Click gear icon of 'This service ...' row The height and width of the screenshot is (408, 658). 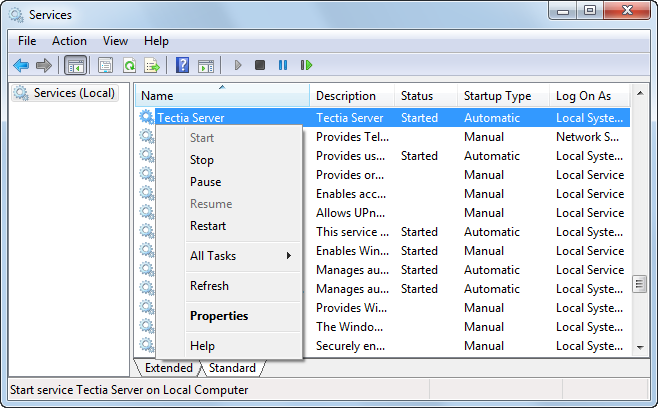(x=146, y=231)
